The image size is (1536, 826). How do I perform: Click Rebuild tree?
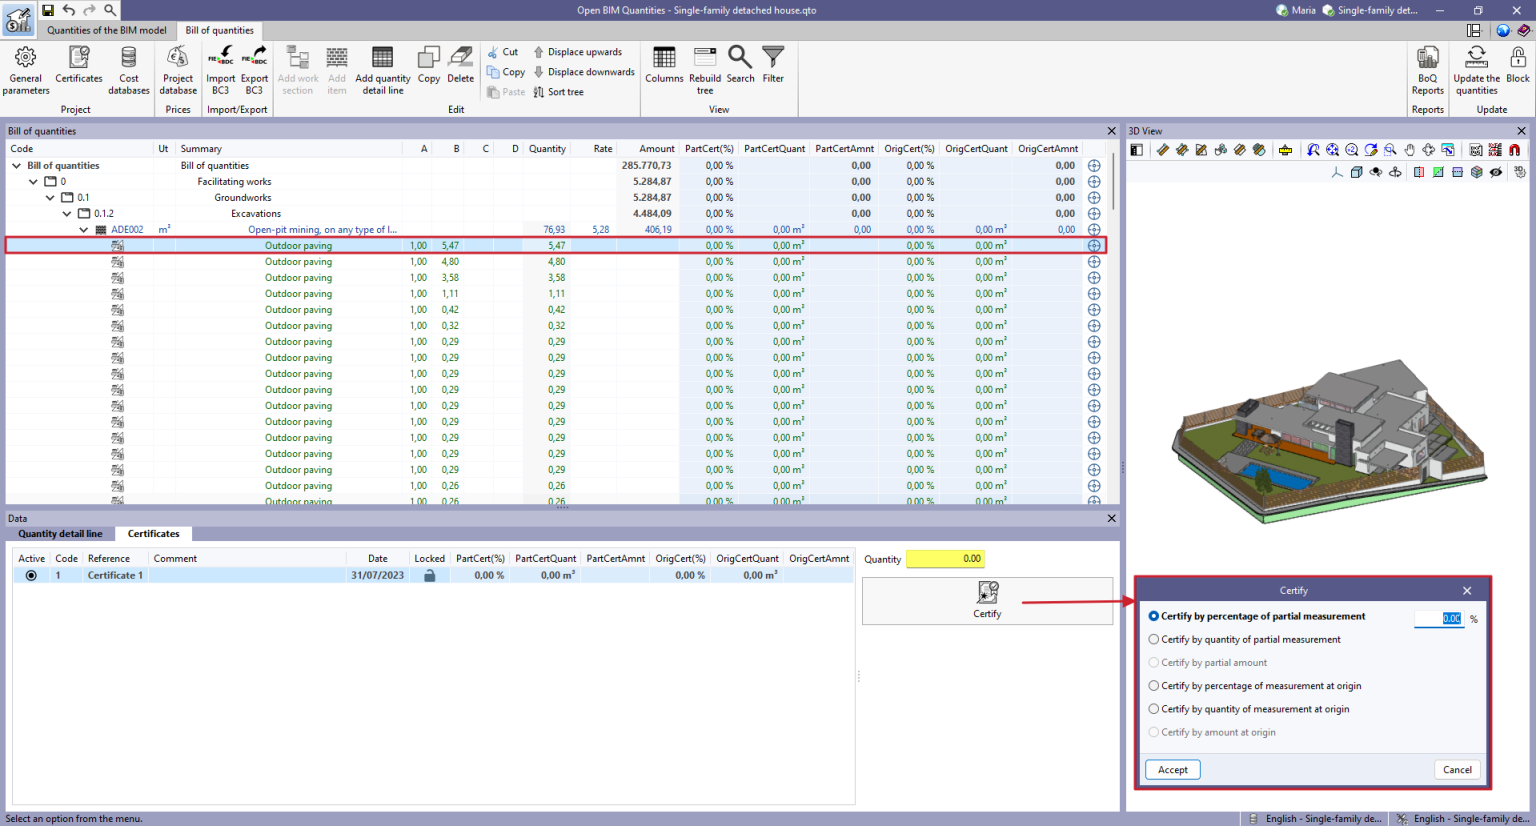705,69
